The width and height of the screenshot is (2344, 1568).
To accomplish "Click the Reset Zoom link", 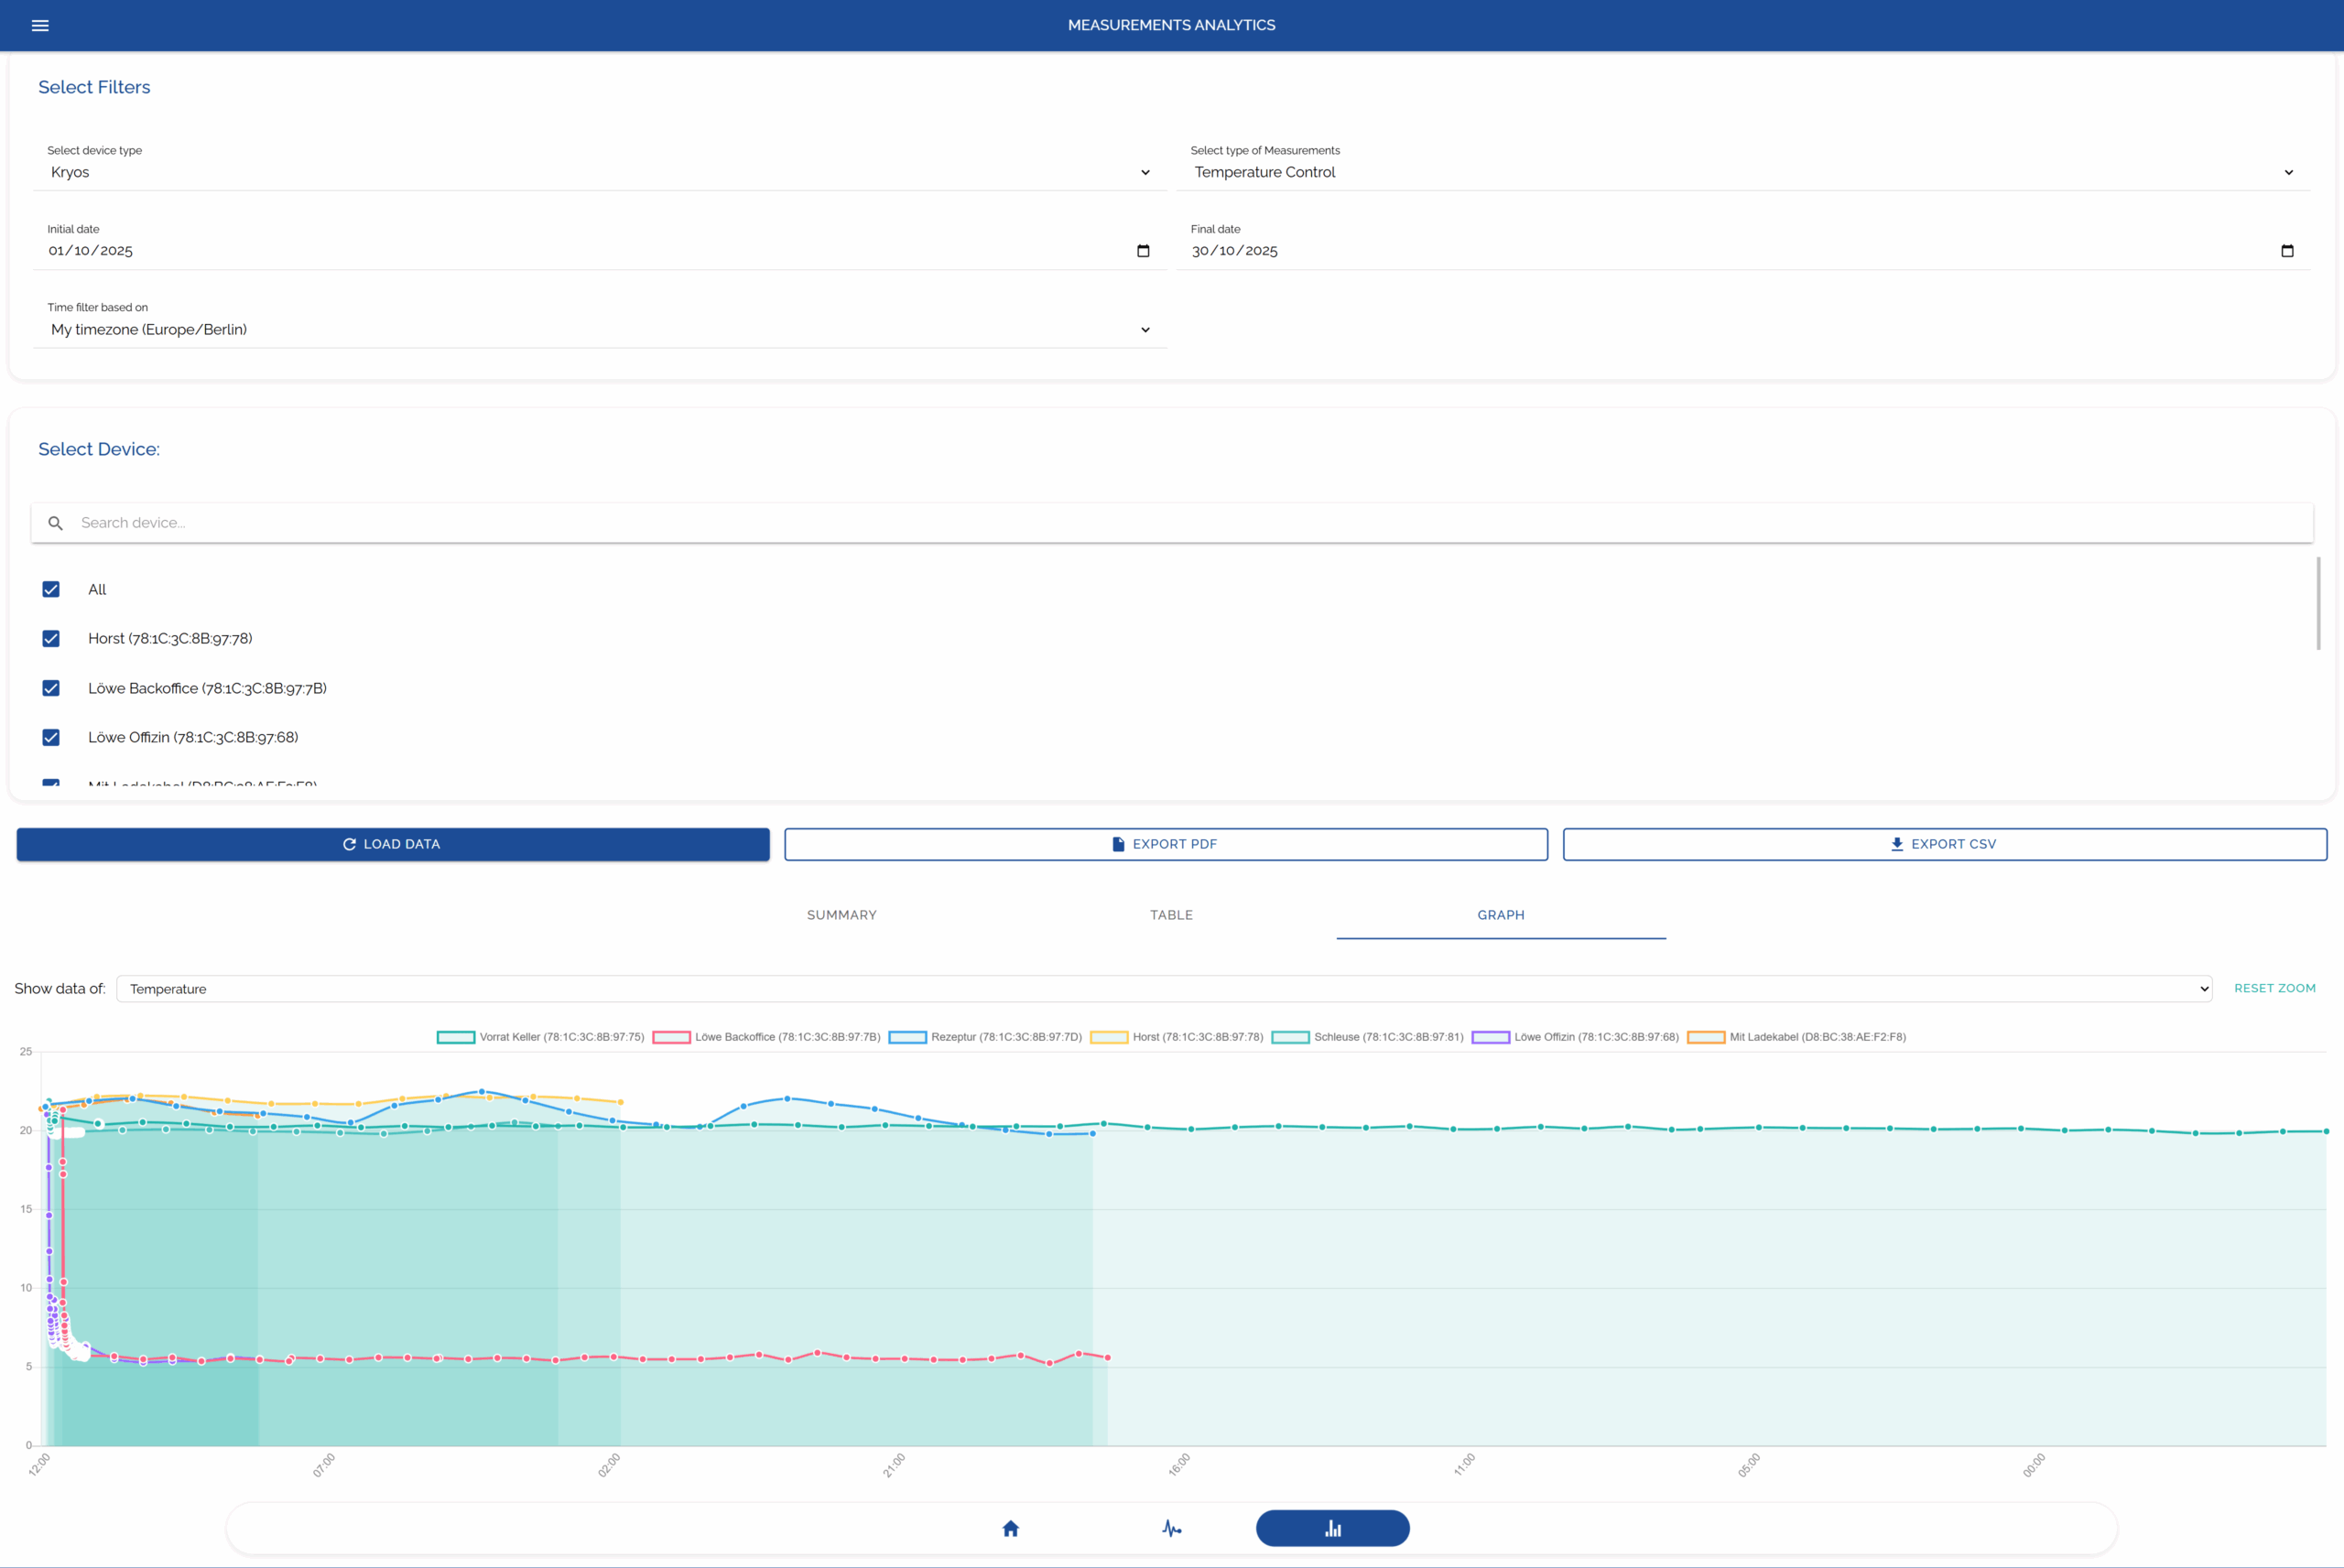I will pyautogui.click(x=2274, y=988).
